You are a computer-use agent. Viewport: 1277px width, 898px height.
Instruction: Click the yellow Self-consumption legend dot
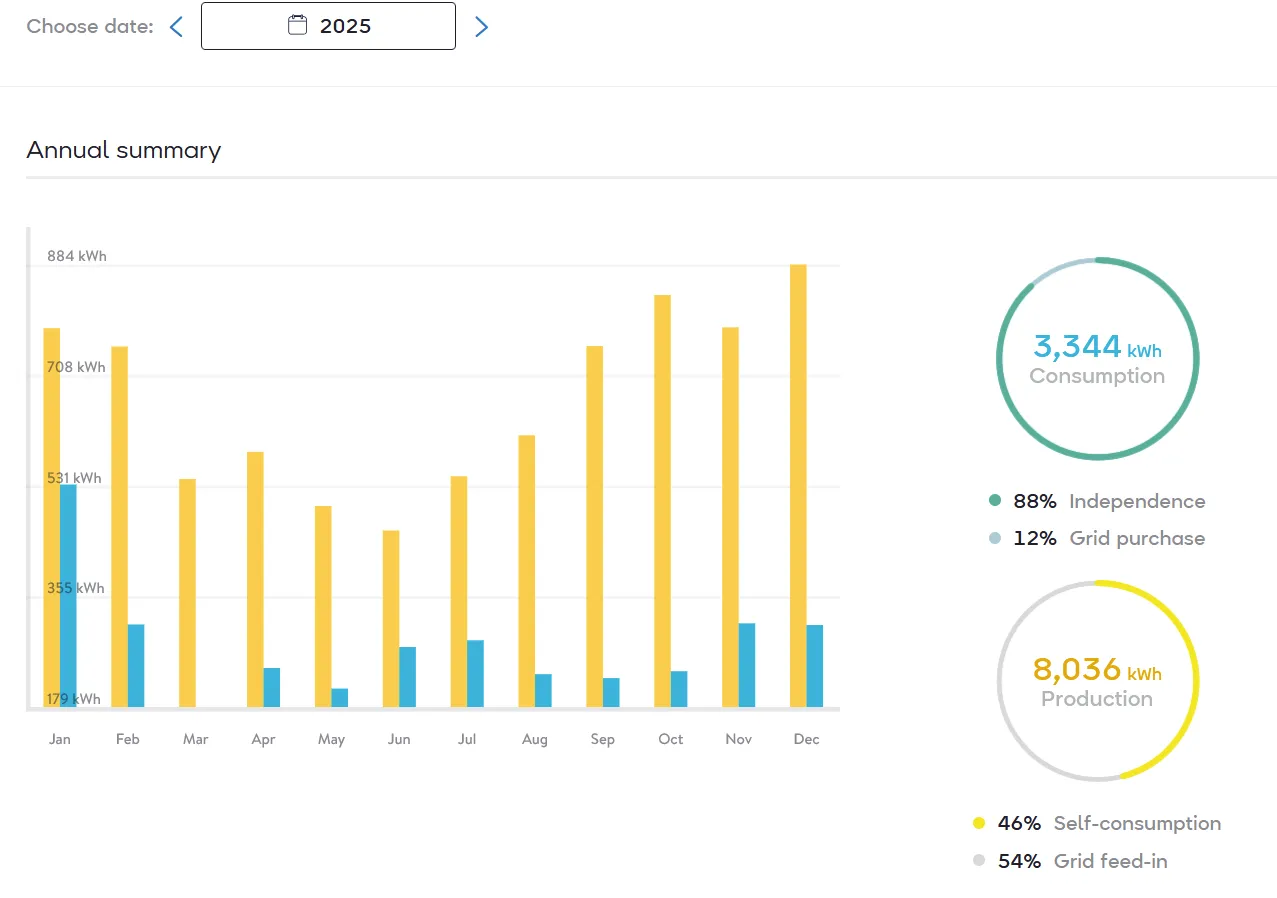(979, 823)
